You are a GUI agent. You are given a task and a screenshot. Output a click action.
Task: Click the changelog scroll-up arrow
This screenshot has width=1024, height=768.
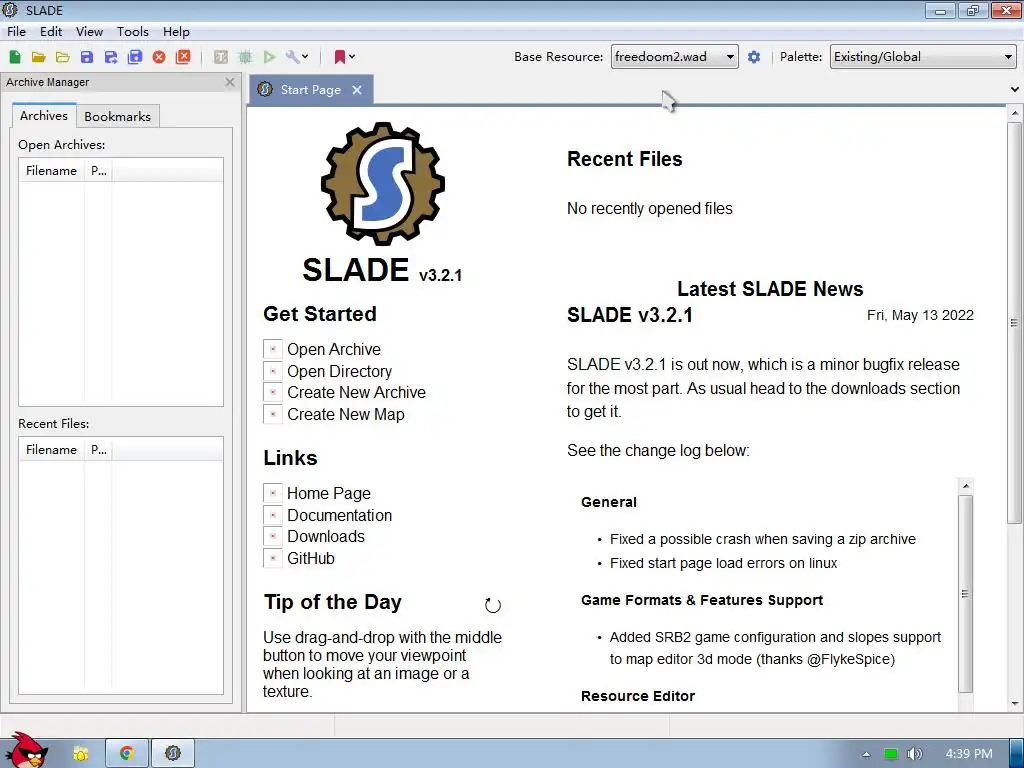coord(965,486)
